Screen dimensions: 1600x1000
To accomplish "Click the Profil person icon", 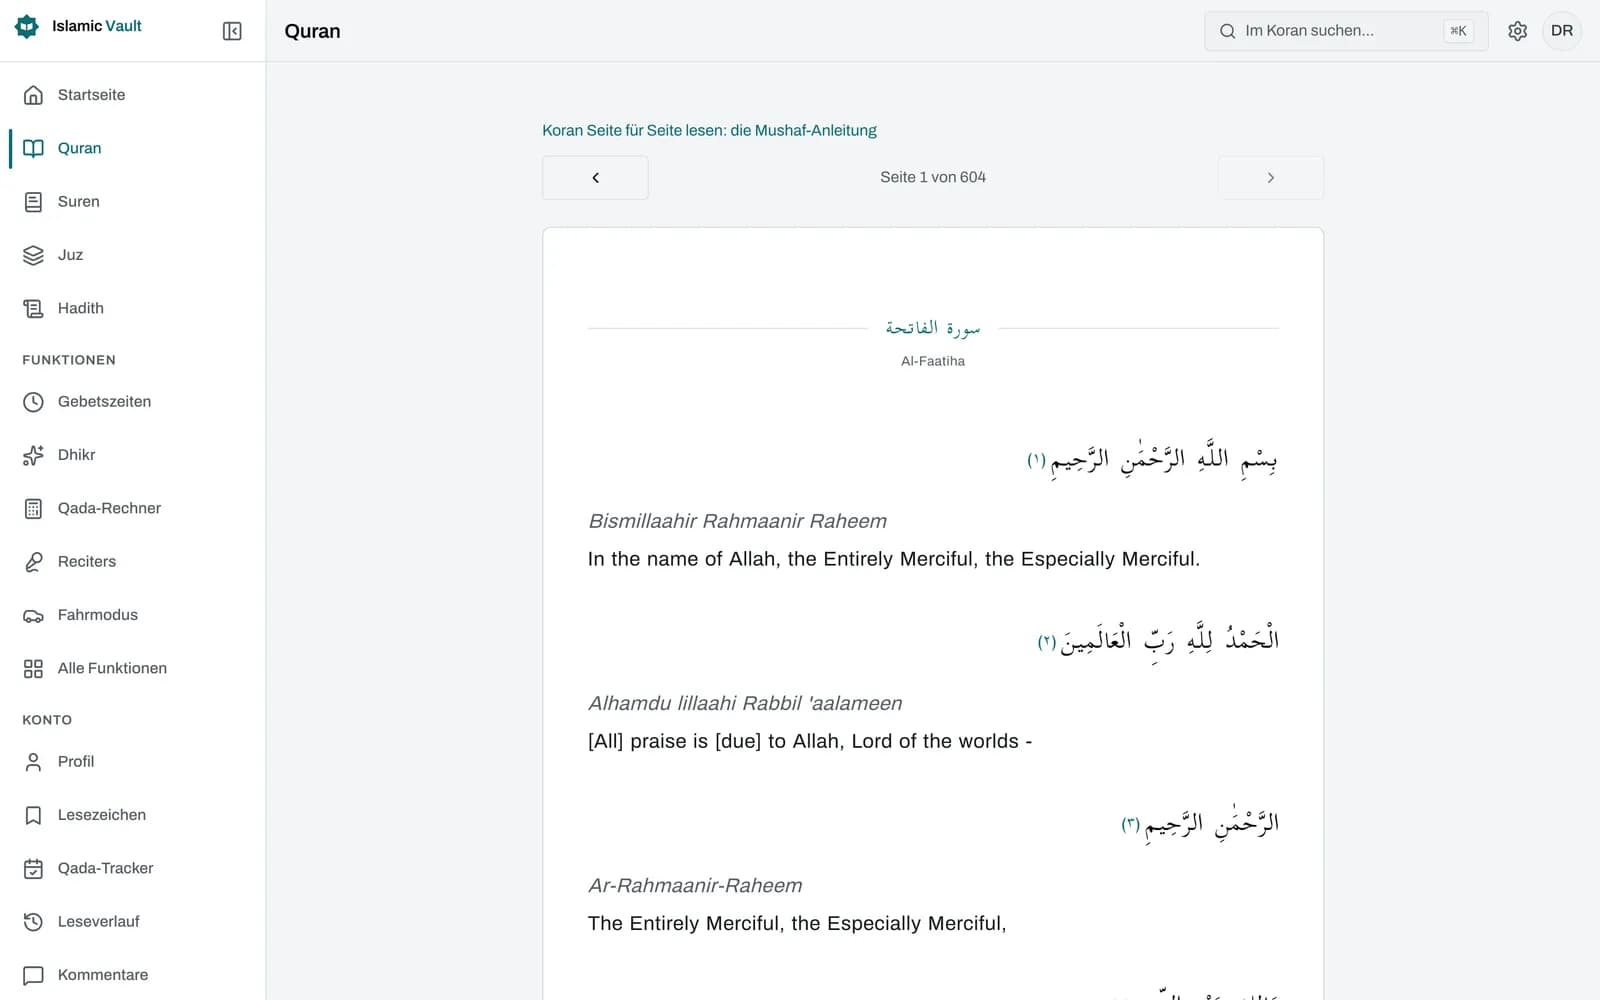I will coord(33,762).
